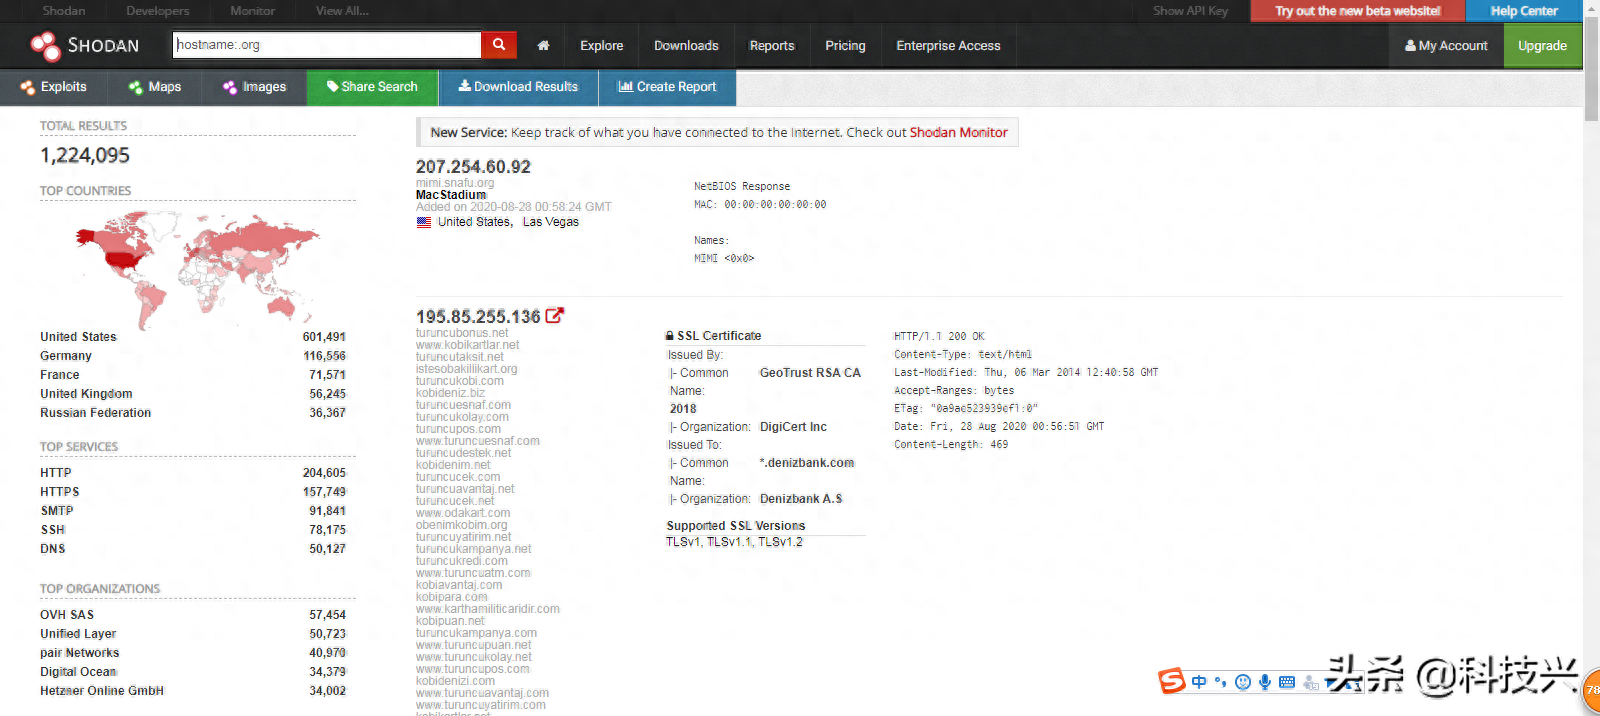This screenshot has width=1600, height=716.
Task: Filter by SSH service
Action: (x=53, y=530)
